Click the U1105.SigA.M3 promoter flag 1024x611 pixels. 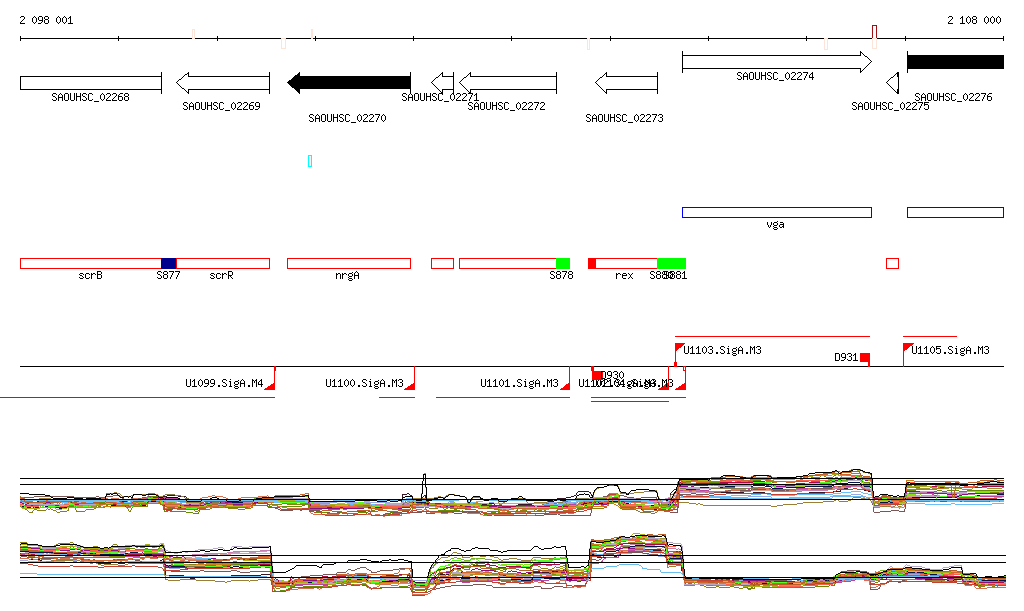[908, 348]
